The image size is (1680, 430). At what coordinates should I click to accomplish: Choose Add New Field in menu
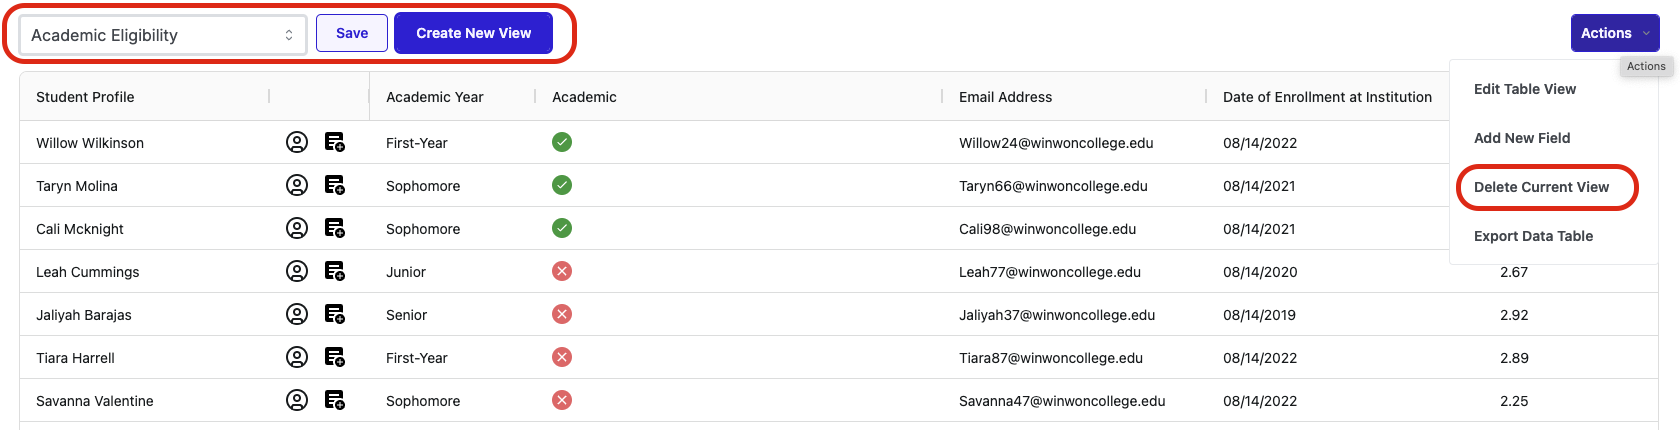[1522, 138]
